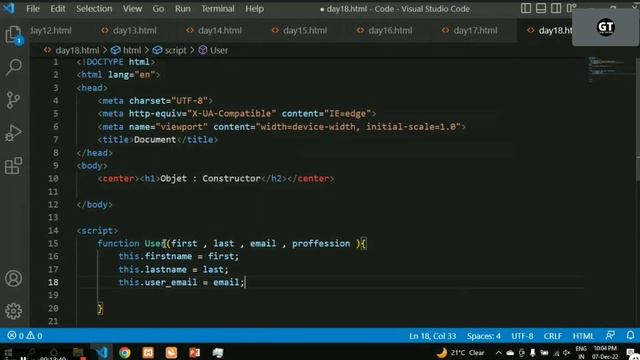Screen dimensions: 640x360
Task: Click the feedback icon in status bar
Action: click(x=610, y=335)
